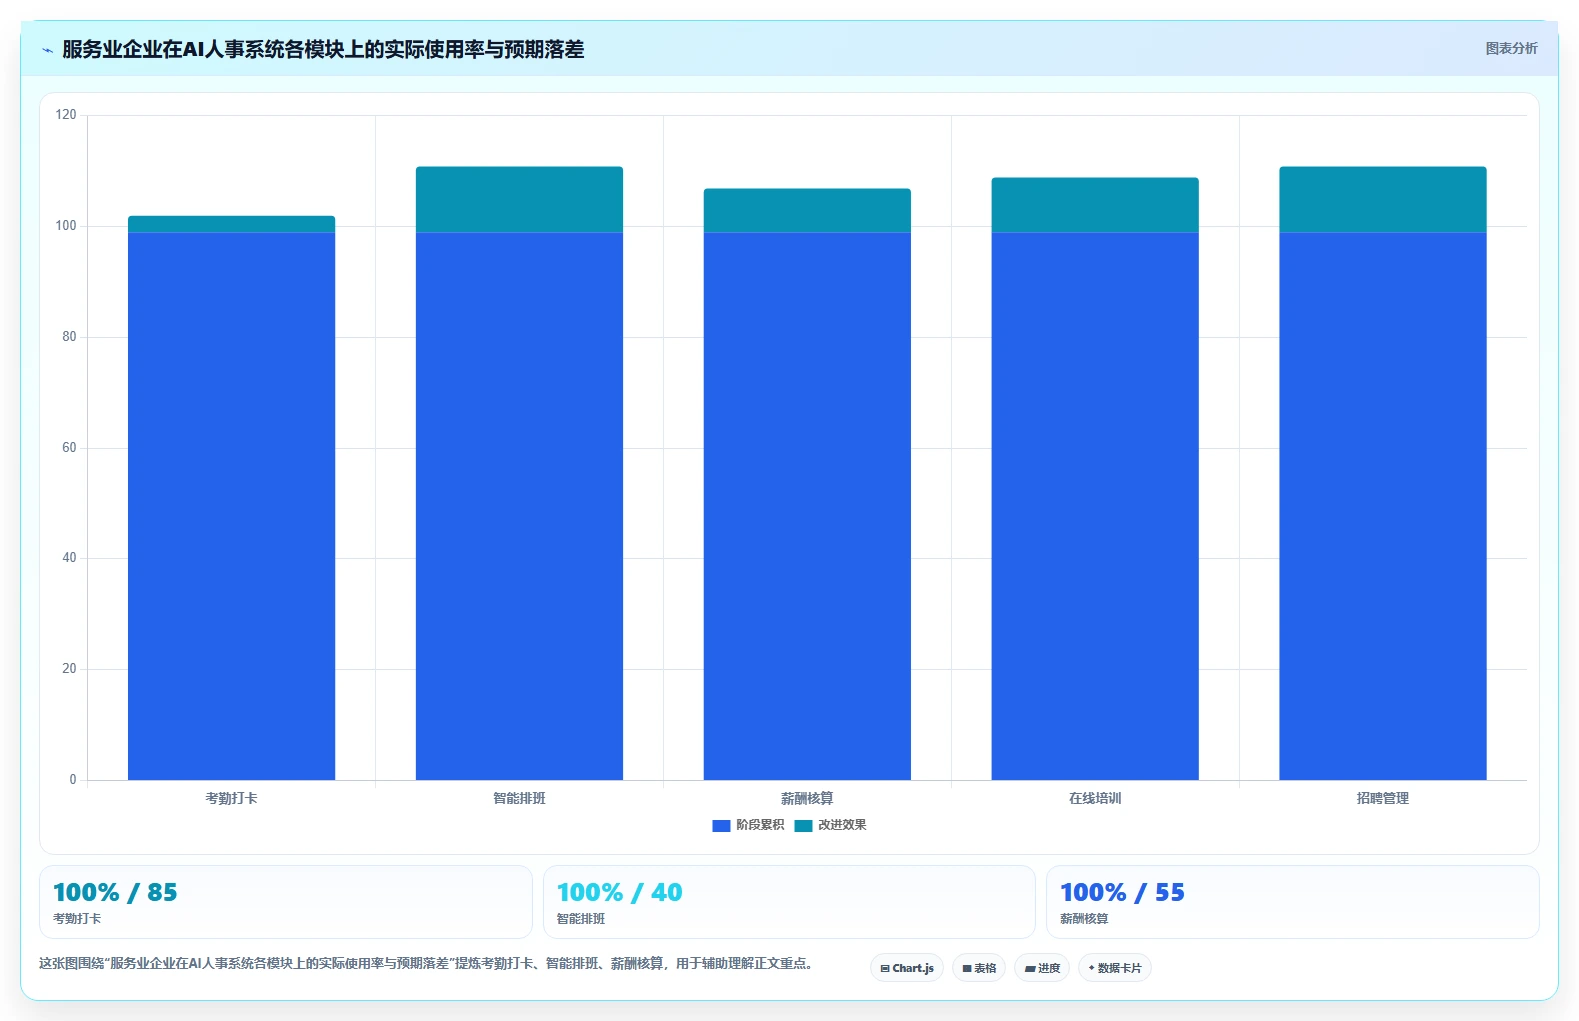Click the Chart.js tag chip
This screenshot has height=1021, width=1579.
coord(907,968)
